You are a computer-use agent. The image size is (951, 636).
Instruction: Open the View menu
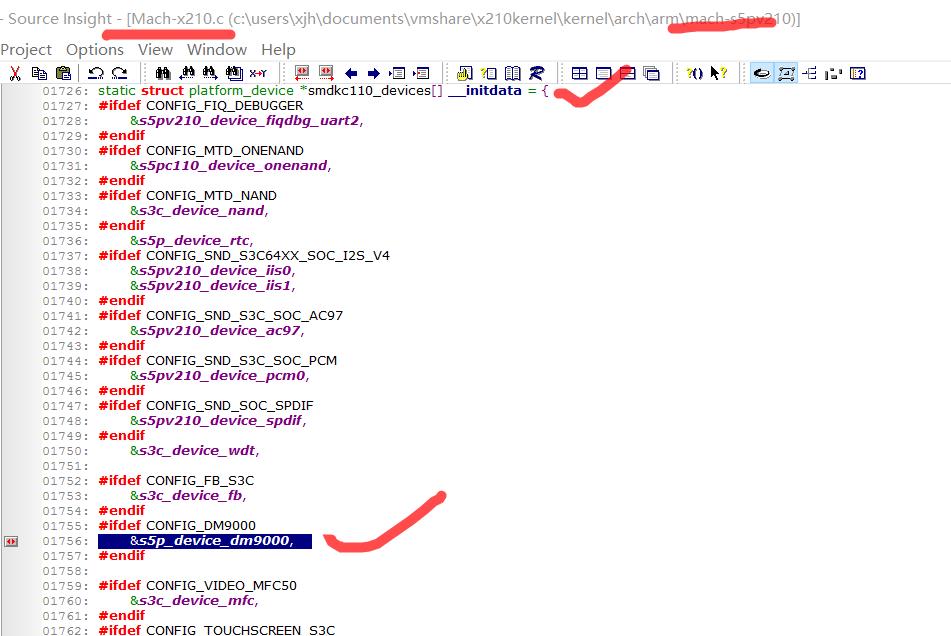pos(155,50)
